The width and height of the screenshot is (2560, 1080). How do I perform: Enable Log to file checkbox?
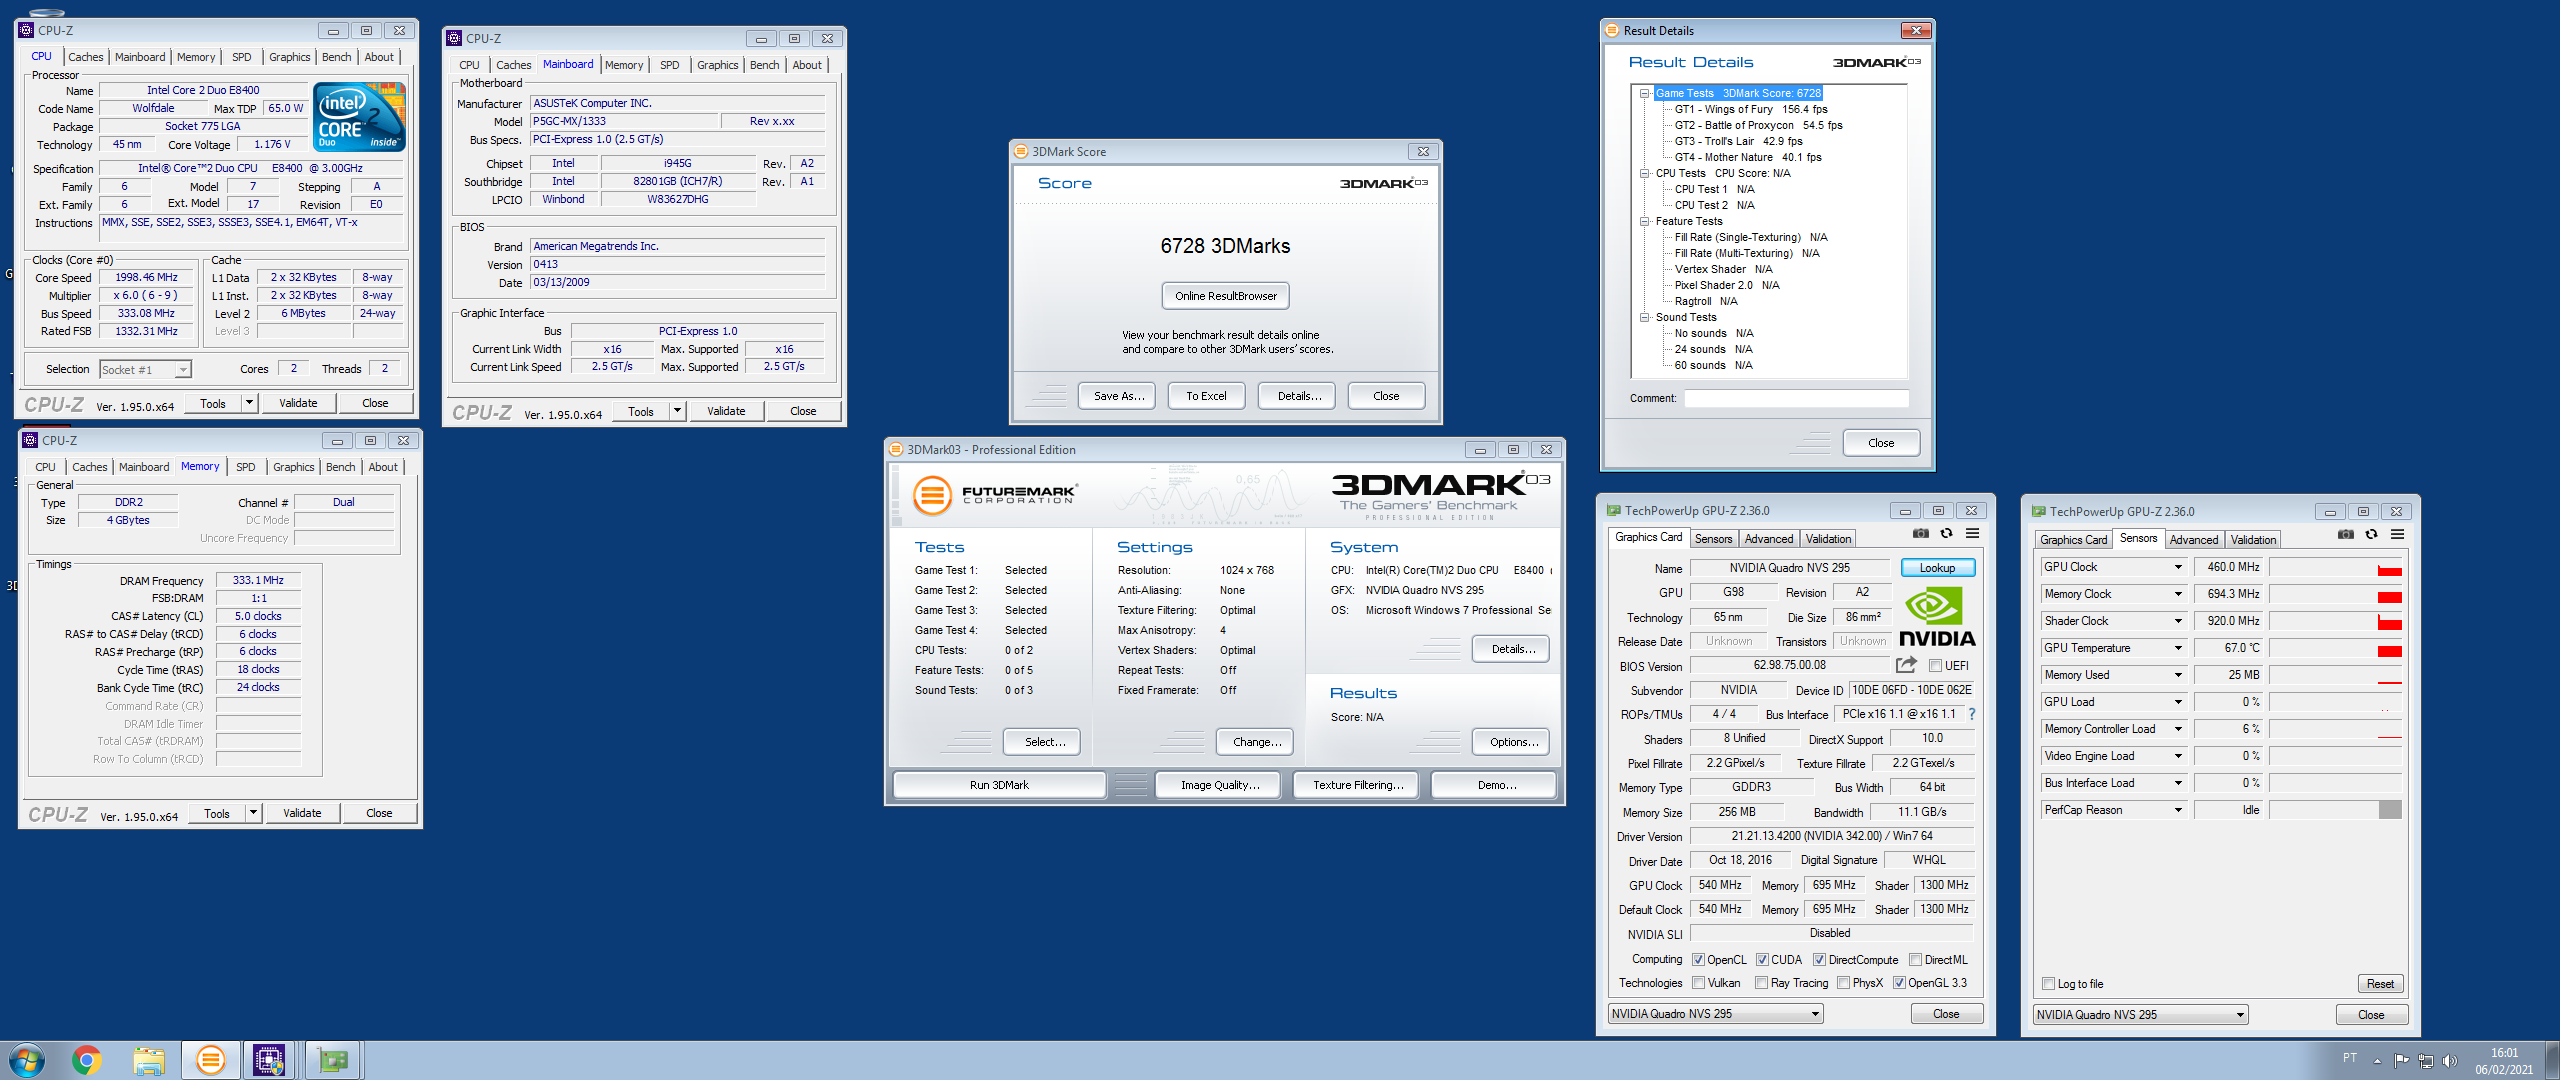(2048, 984)
